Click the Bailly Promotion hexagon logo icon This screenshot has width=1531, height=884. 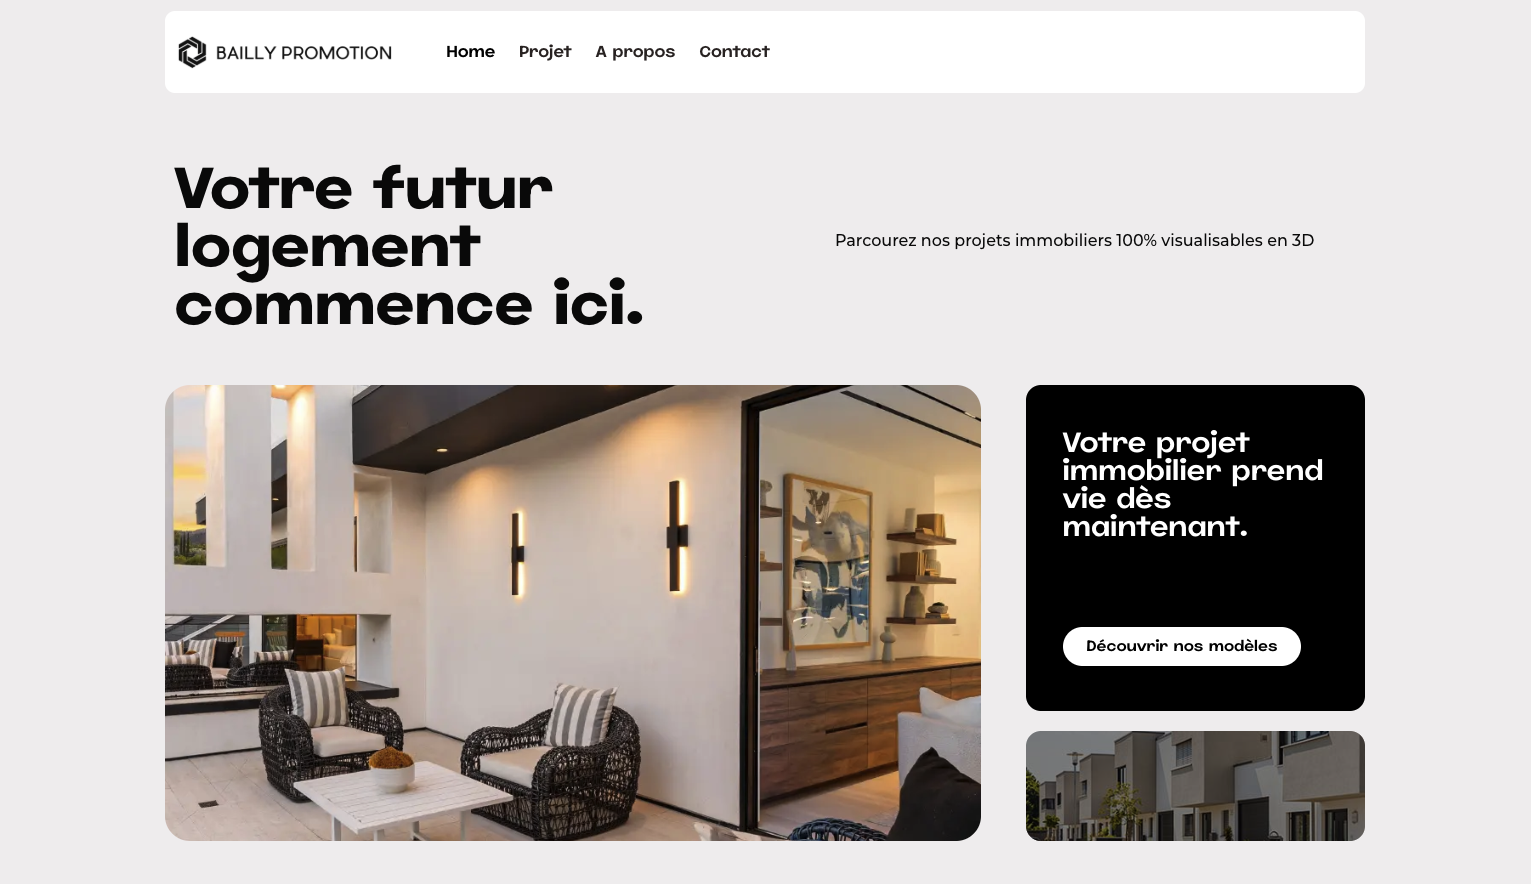(x=192, y=52)
